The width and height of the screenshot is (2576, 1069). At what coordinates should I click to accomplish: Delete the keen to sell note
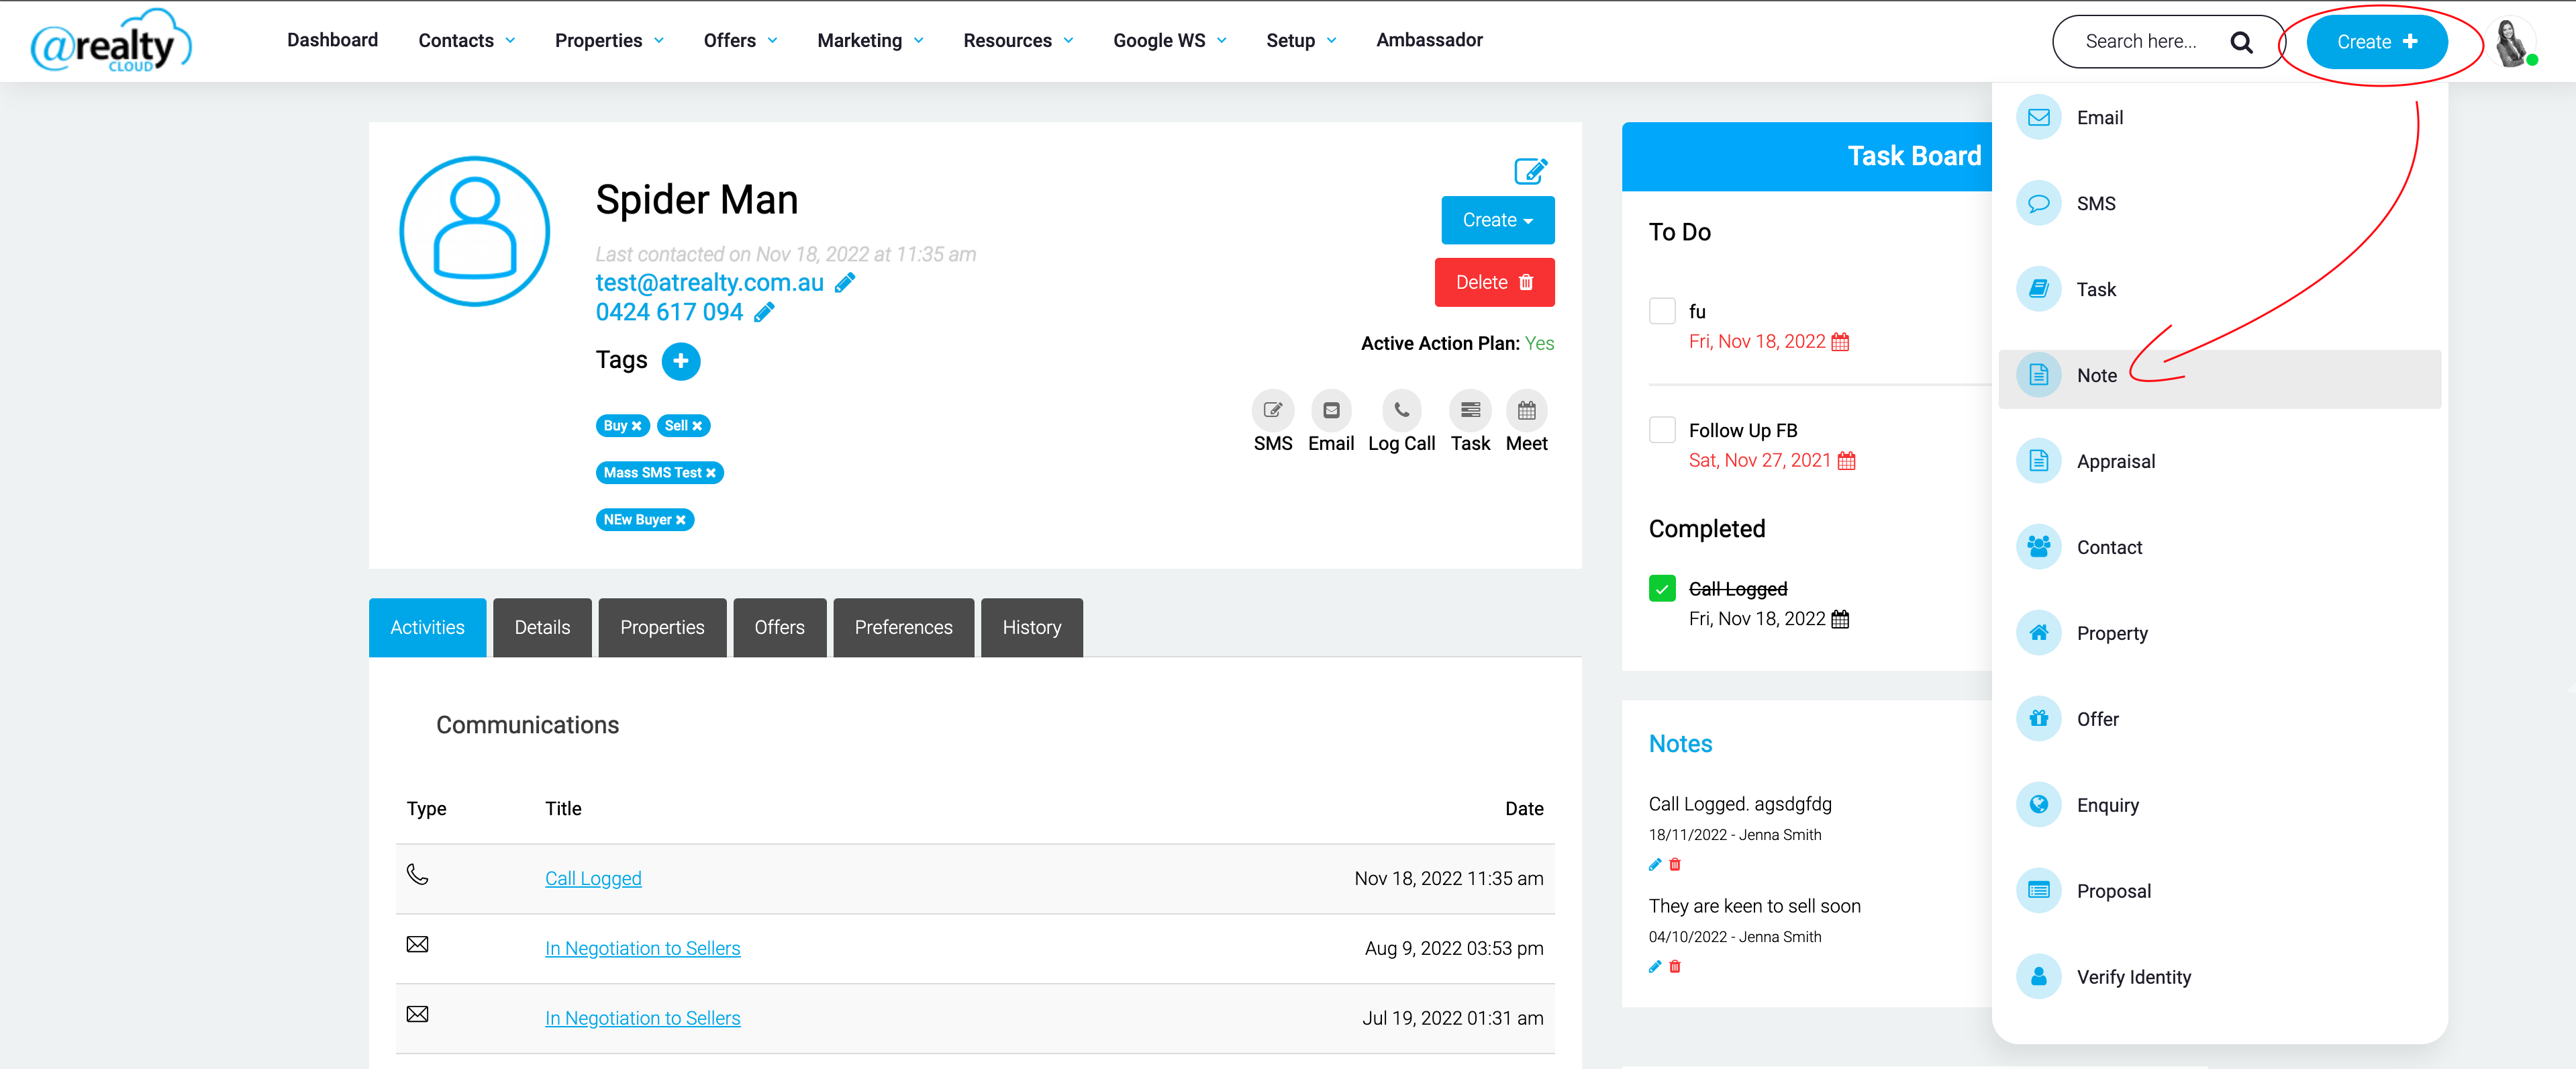pos(1675,967)
